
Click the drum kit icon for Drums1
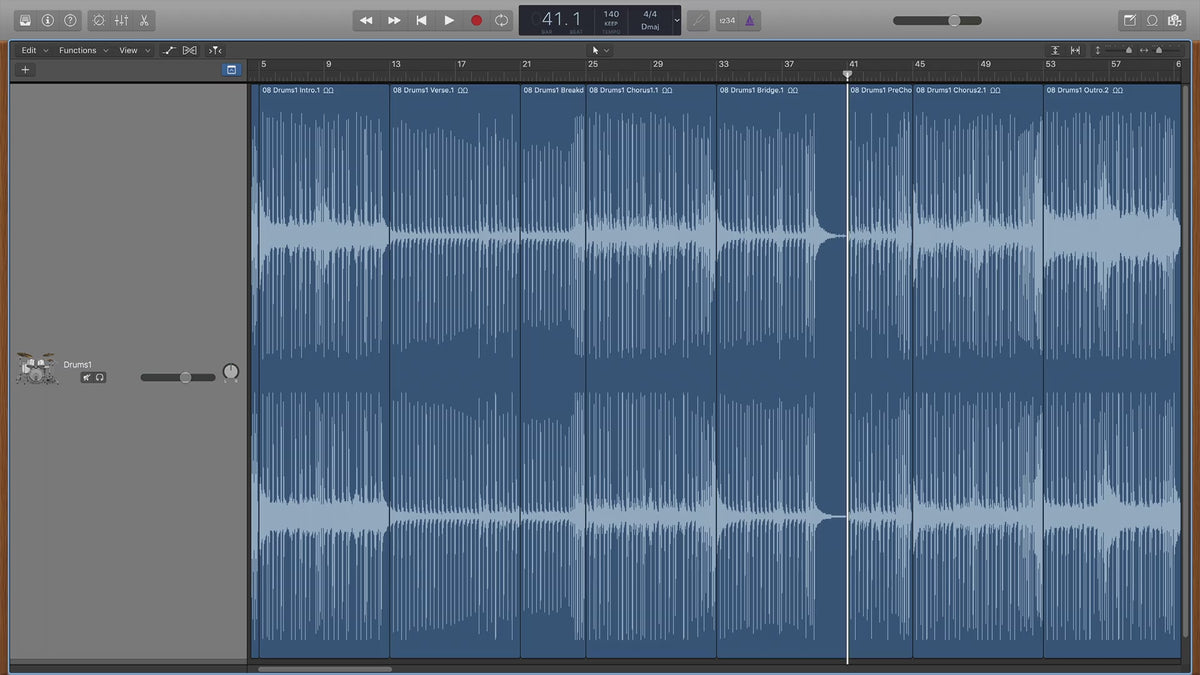[36, 369]
